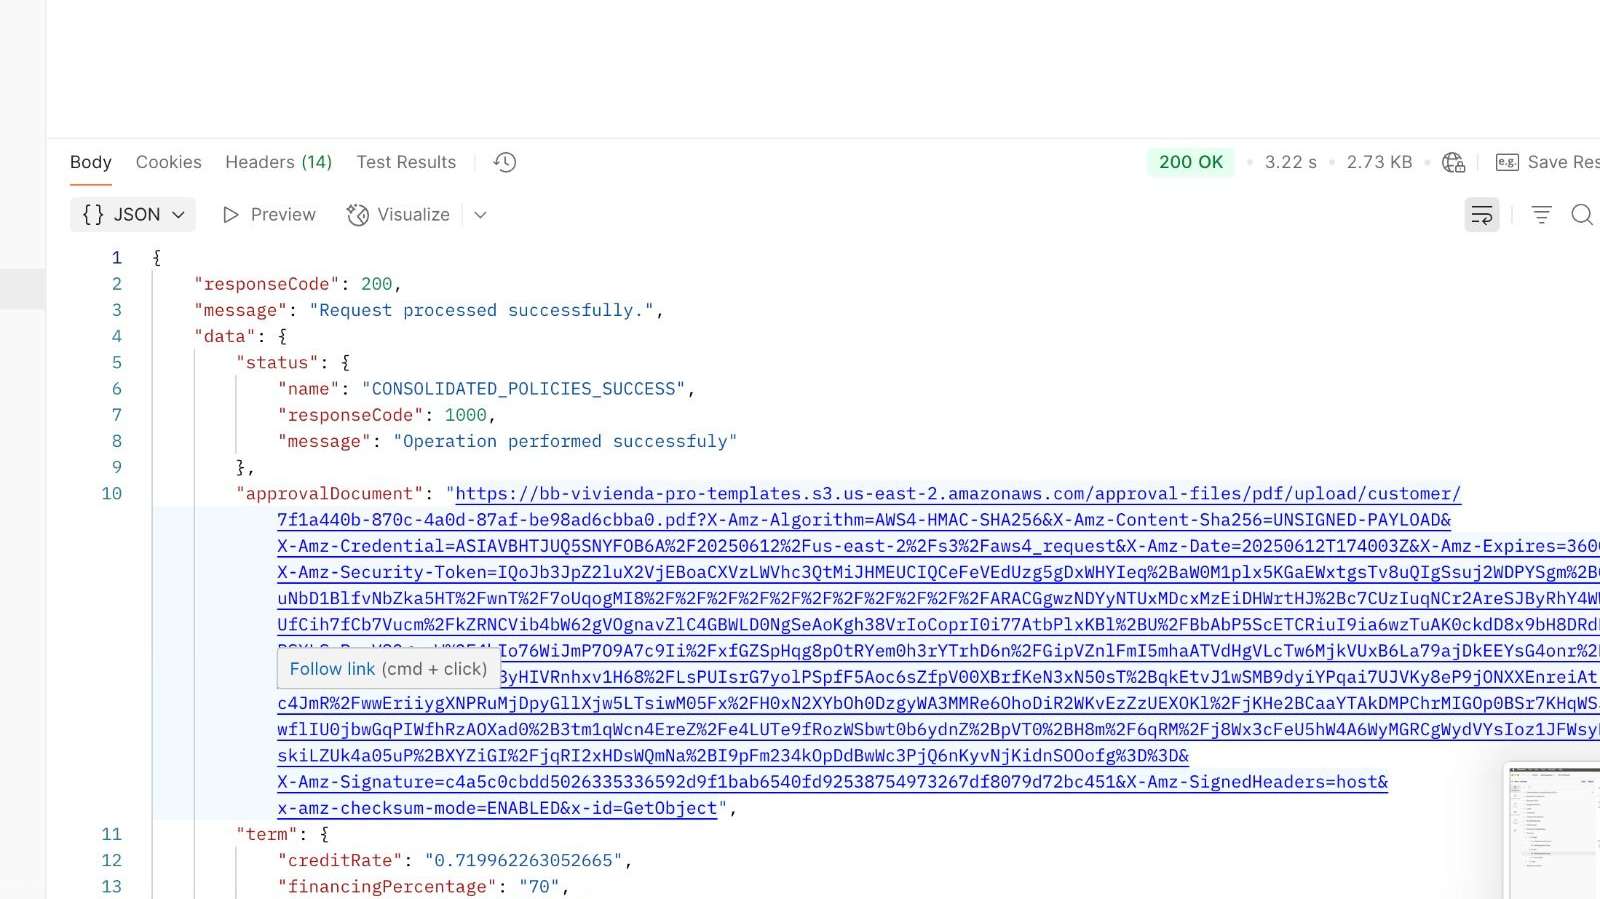Open the Headers (14) tab
The width and height of the screenshot is (1600, 899).
[x=278, y=162]
